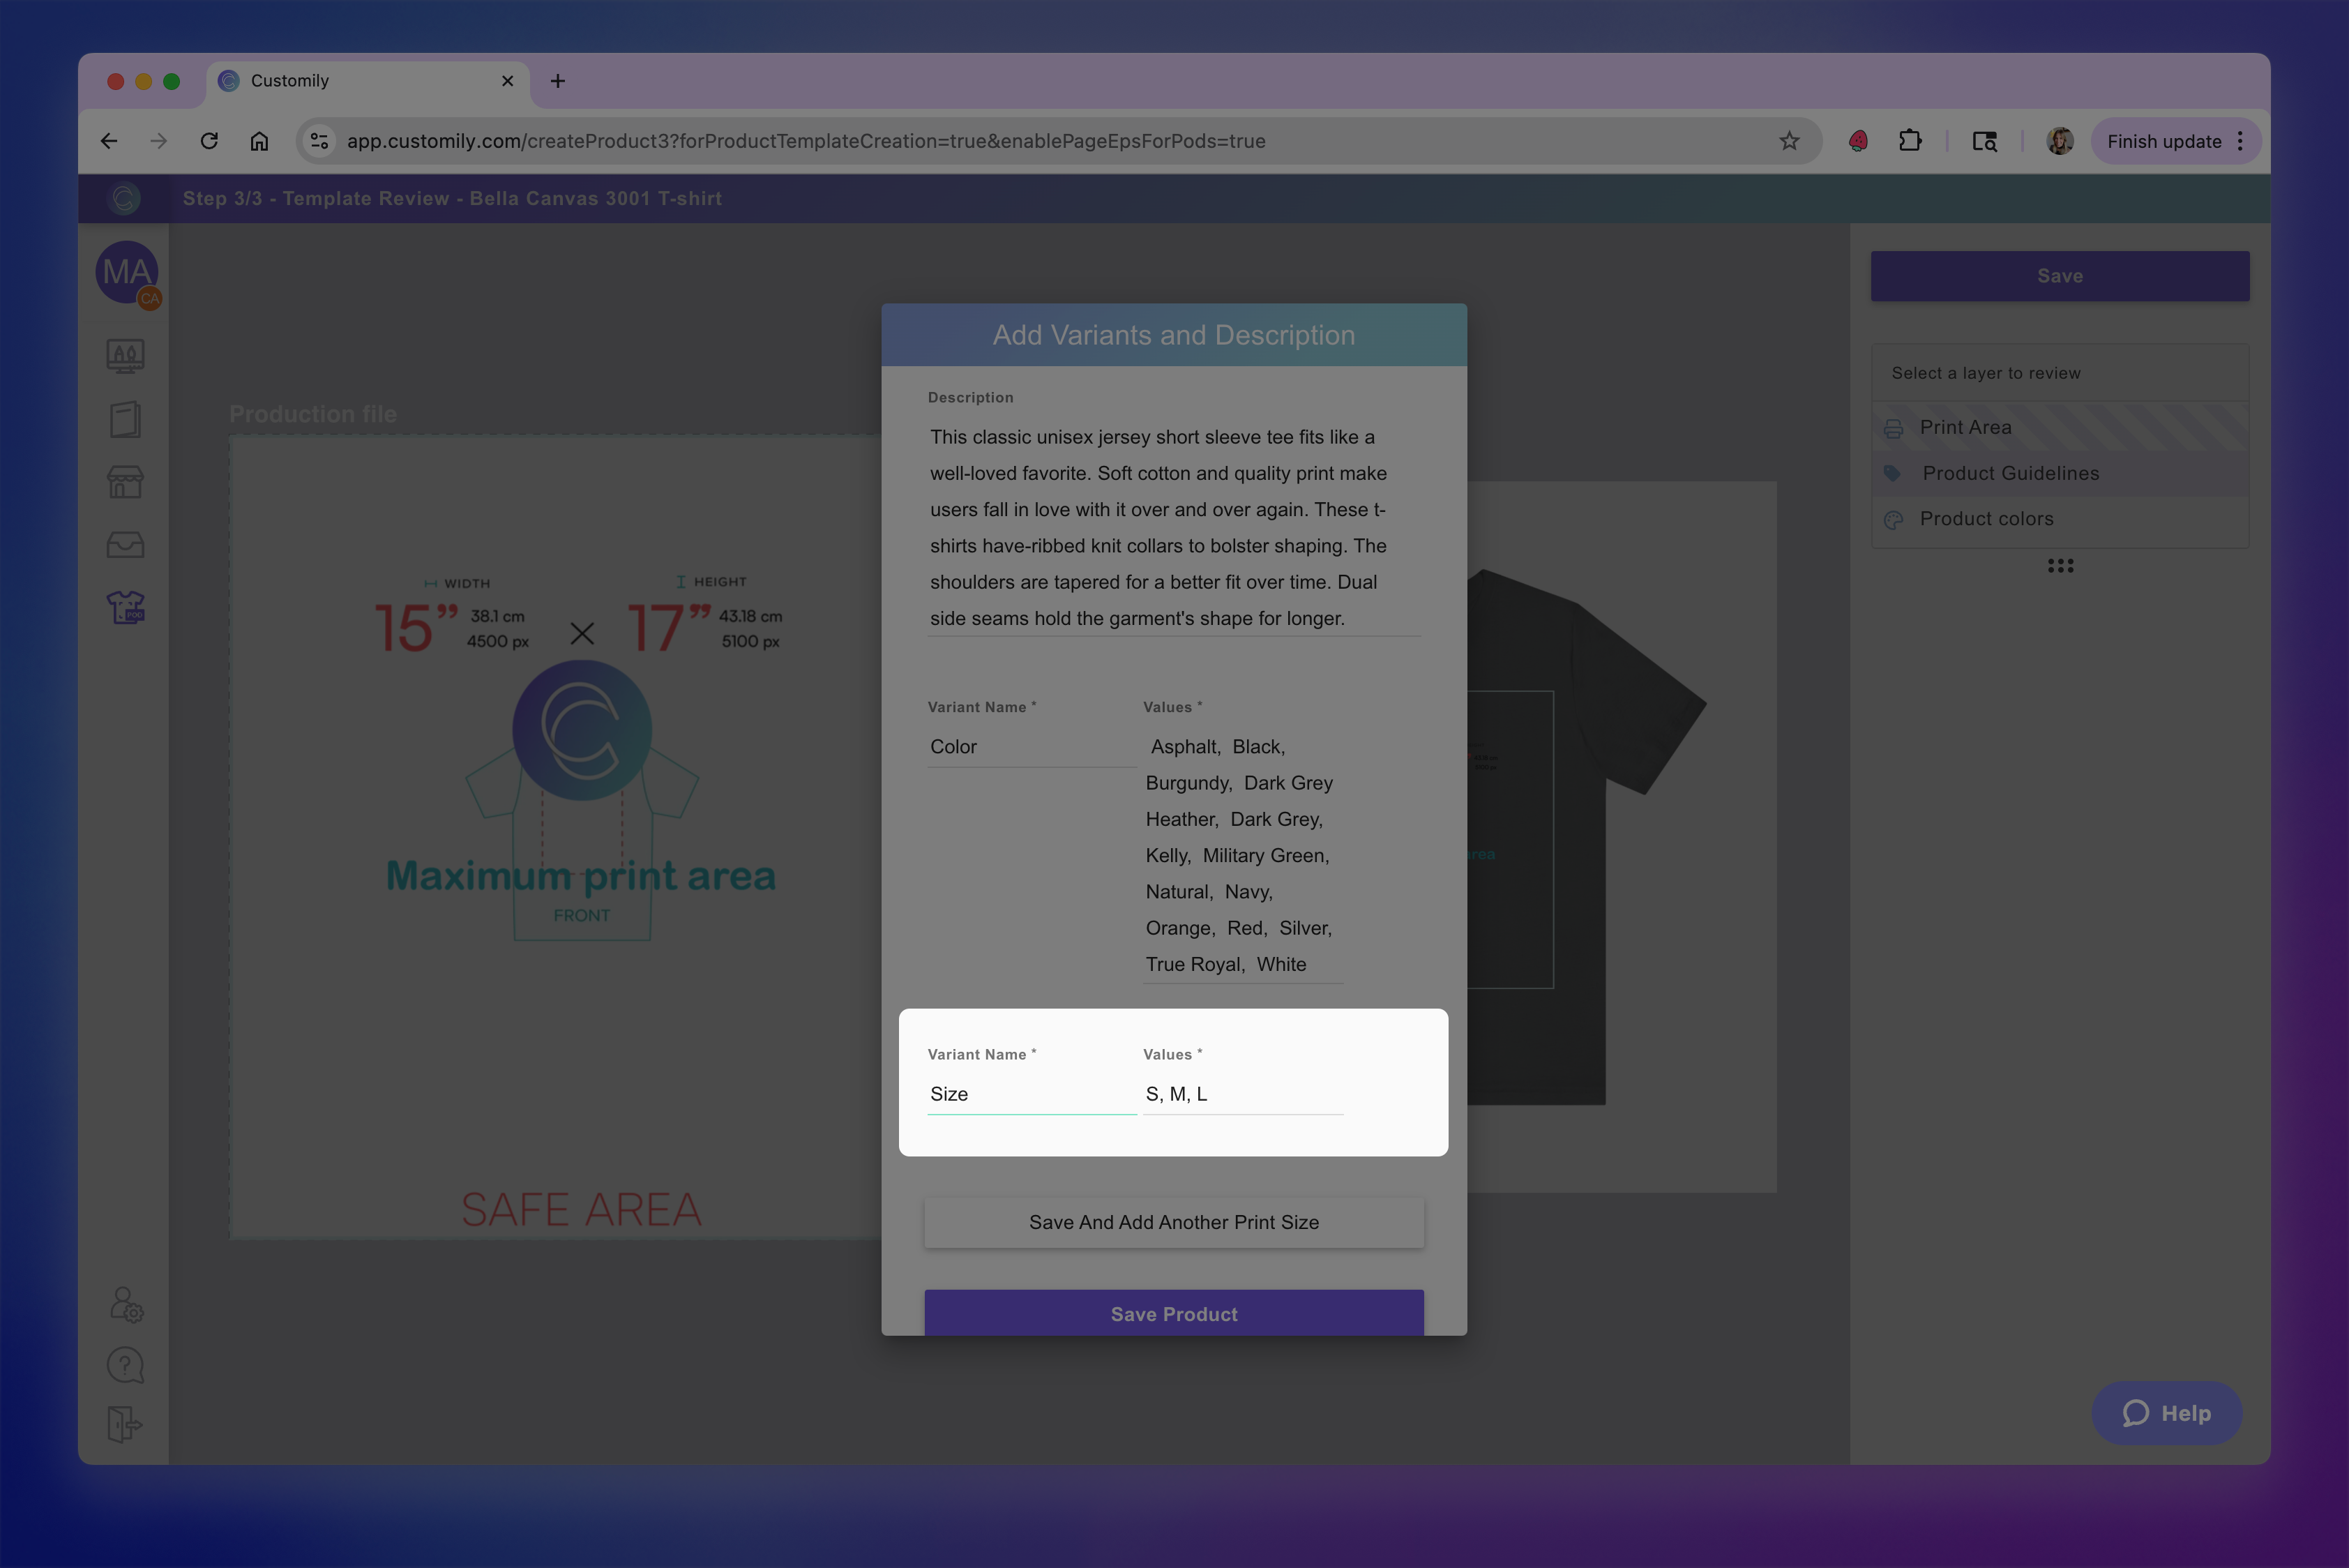
Task: Click the inbox tray sidebar icon
Action: pyautogui.click(x=125, y=544)
